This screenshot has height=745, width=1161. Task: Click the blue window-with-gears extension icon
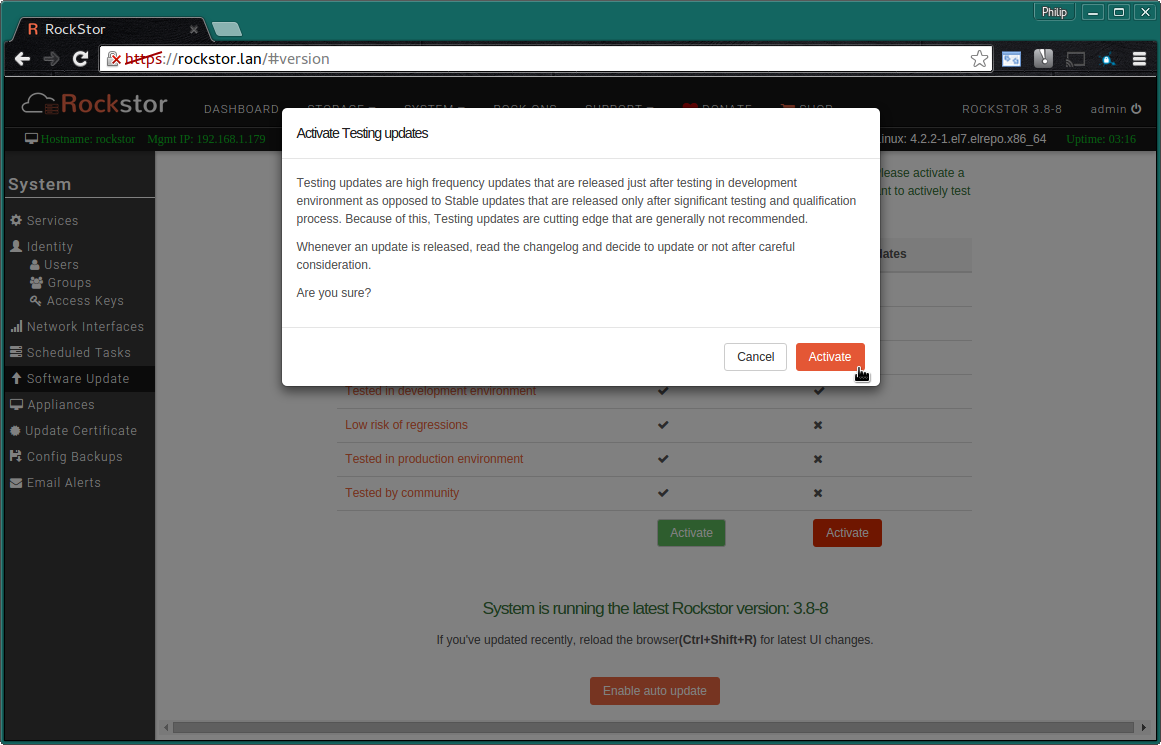pos(1011,59)
